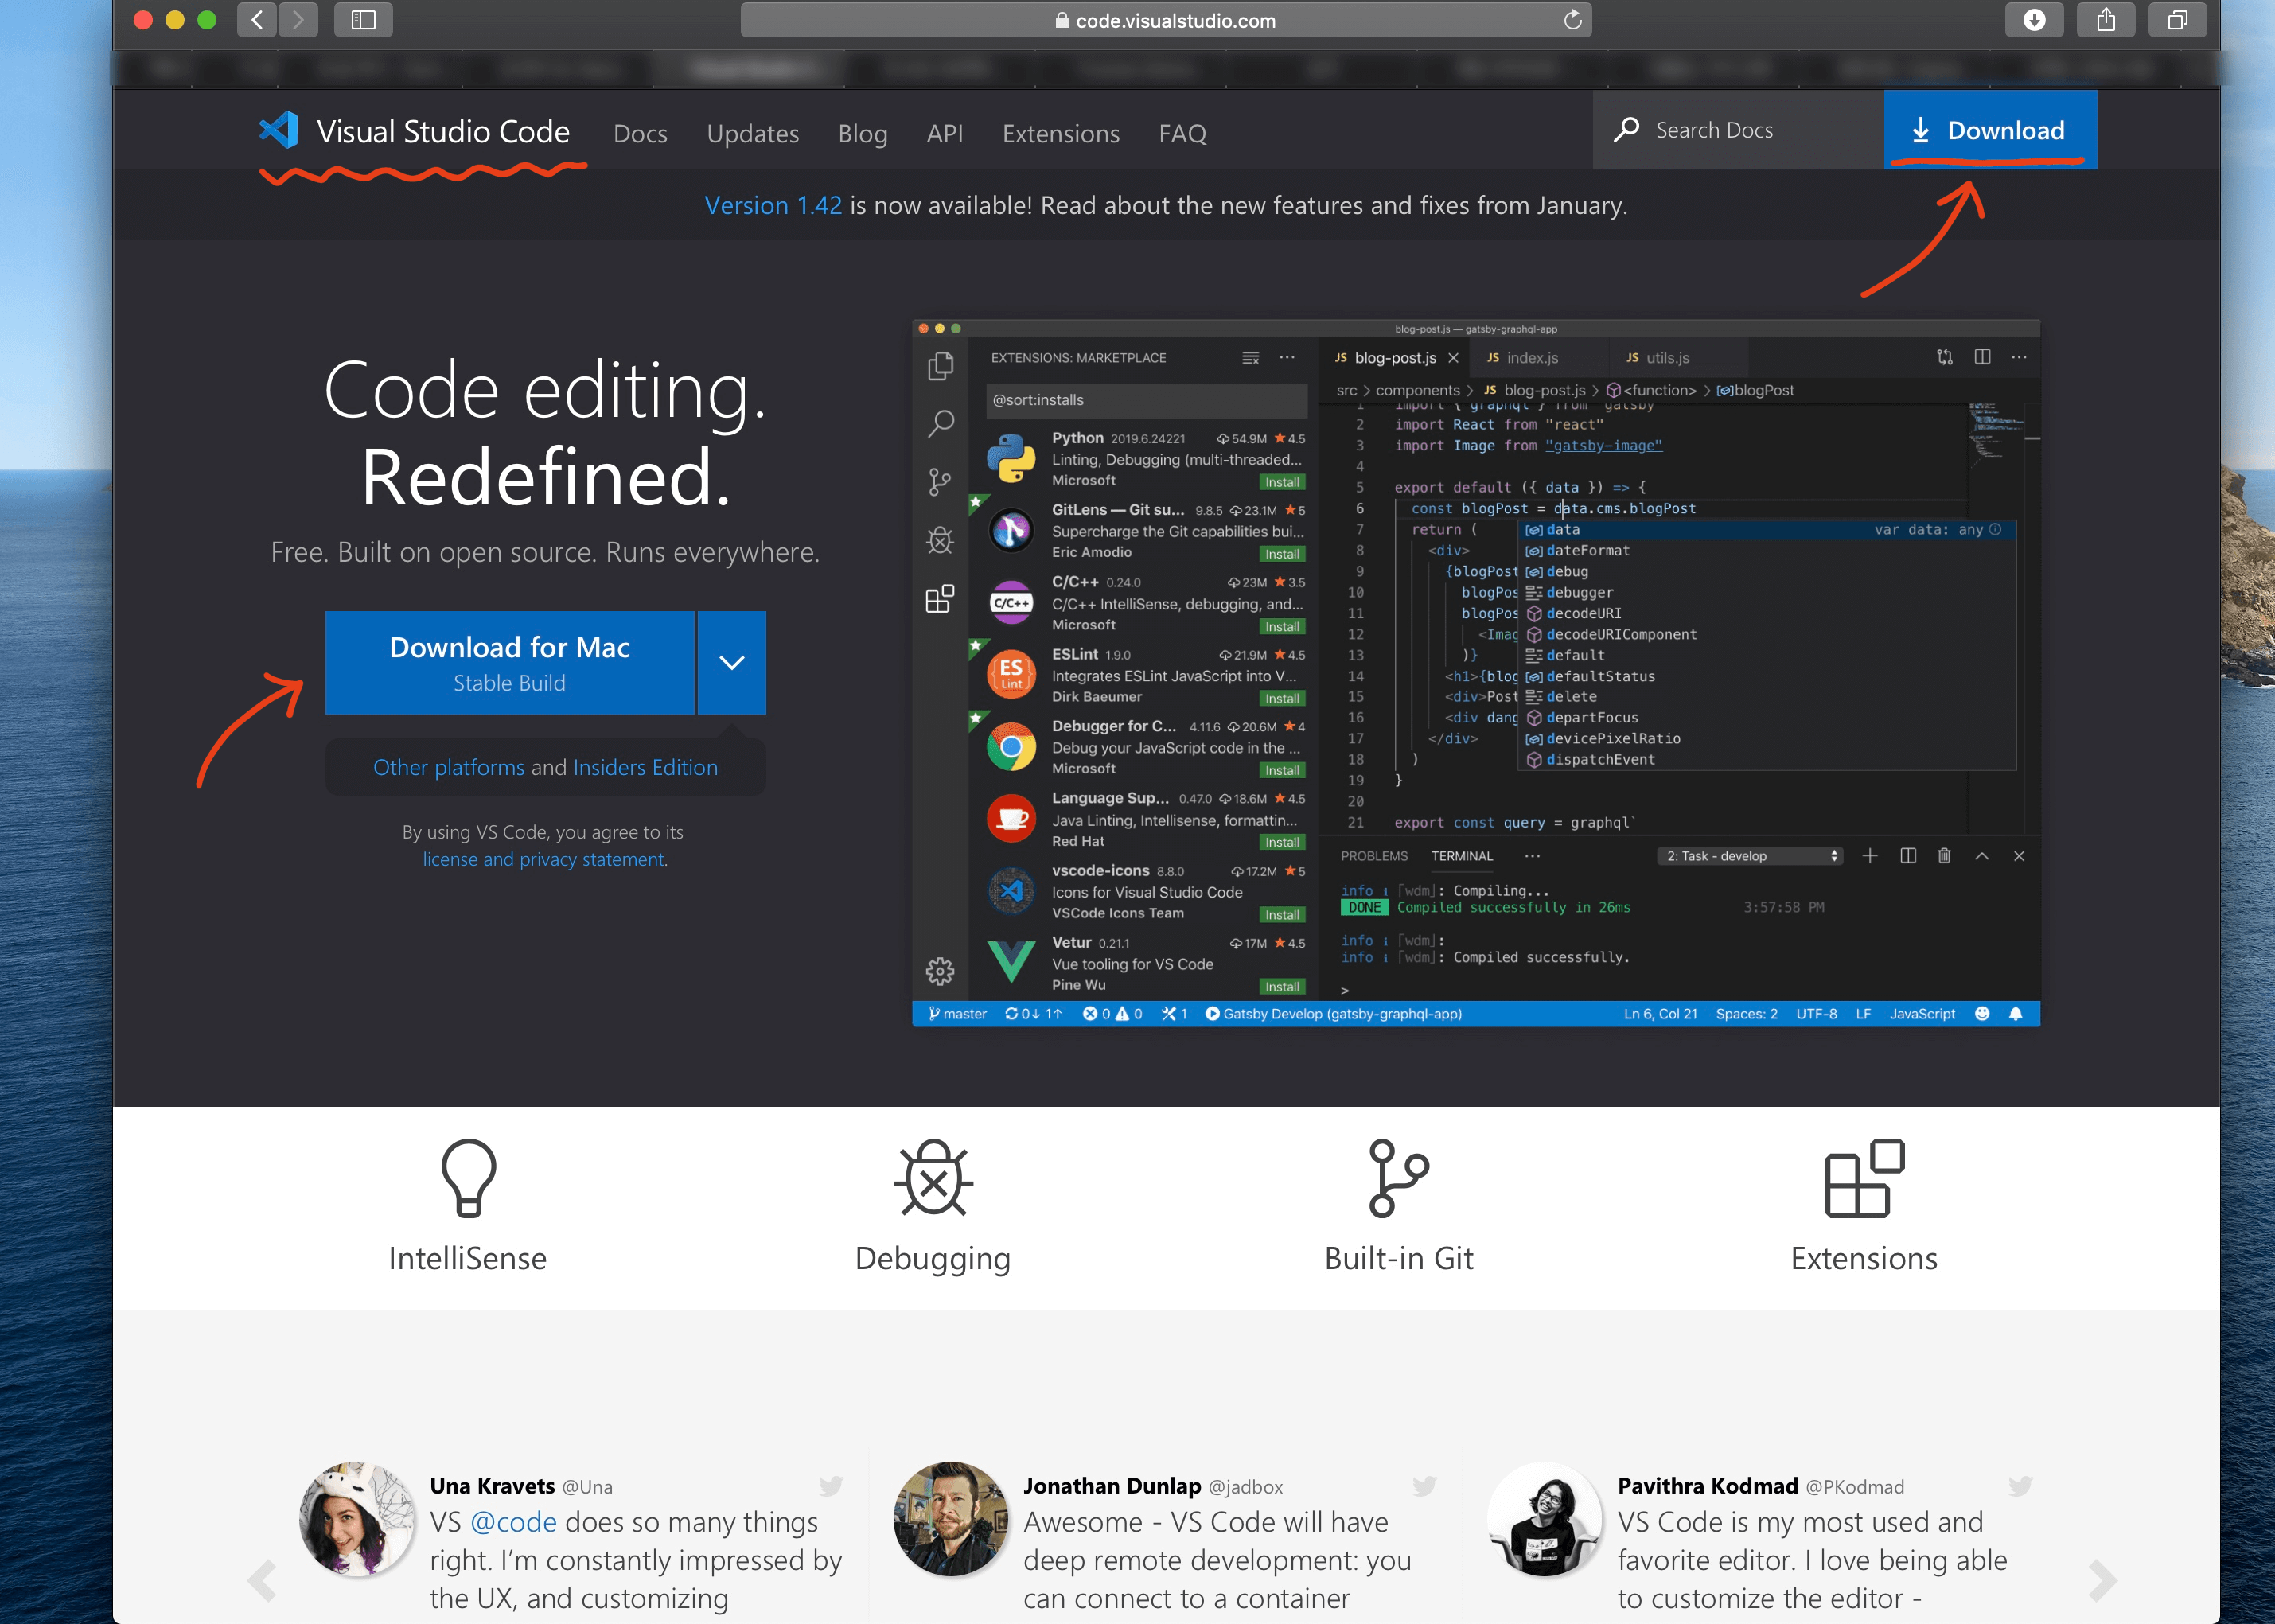
Task: Click the Safari share icon
Action: [2105, 20]
